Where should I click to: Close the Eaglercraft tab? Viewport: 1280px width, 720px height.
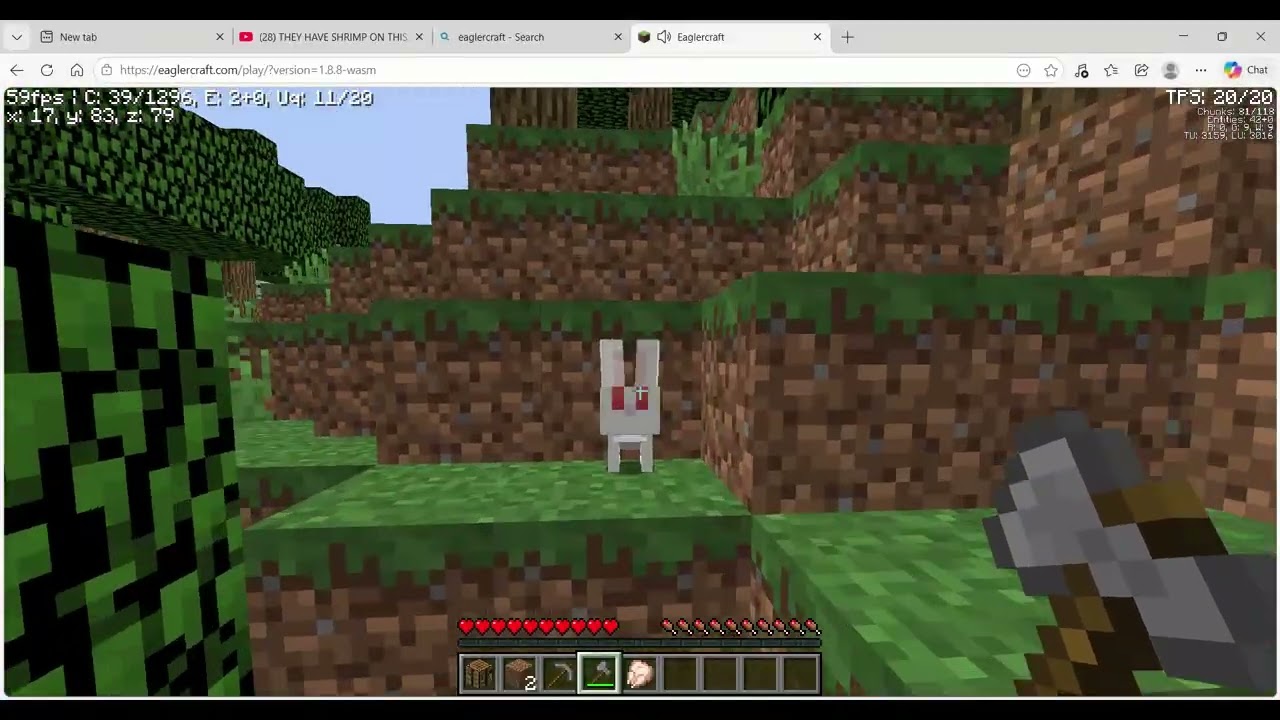pos(817,37)
